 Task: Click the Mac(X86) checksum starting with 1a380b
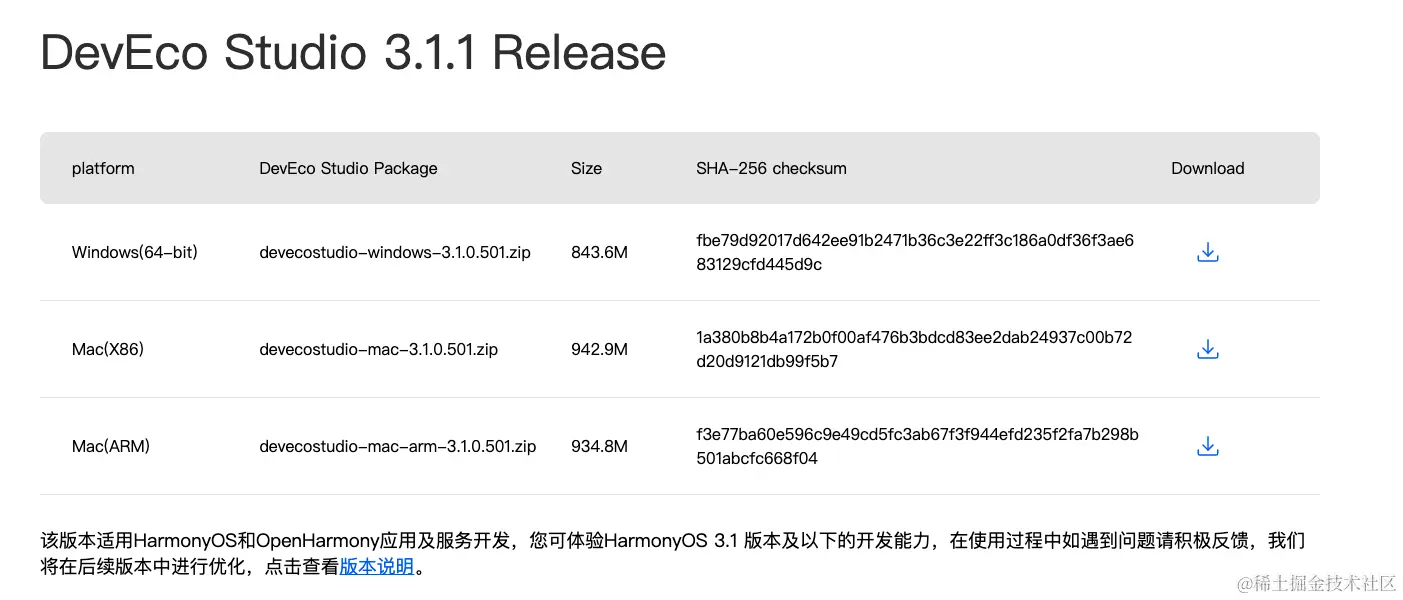(x=914, y=349)
